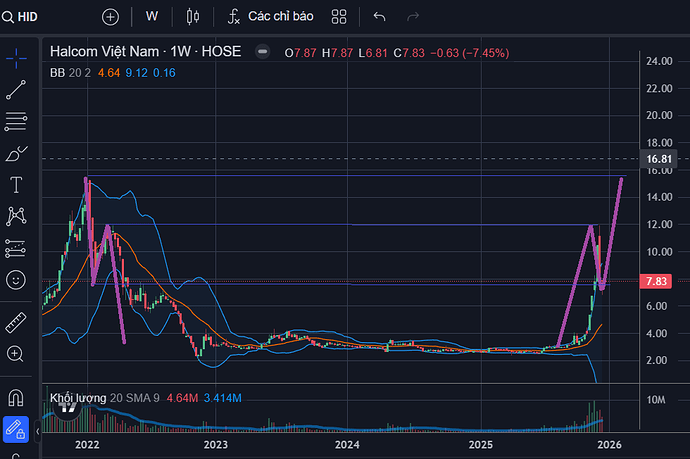The image size is (690, 459).
Task: Open the weekly W interval selector
Action: (151, 17)
